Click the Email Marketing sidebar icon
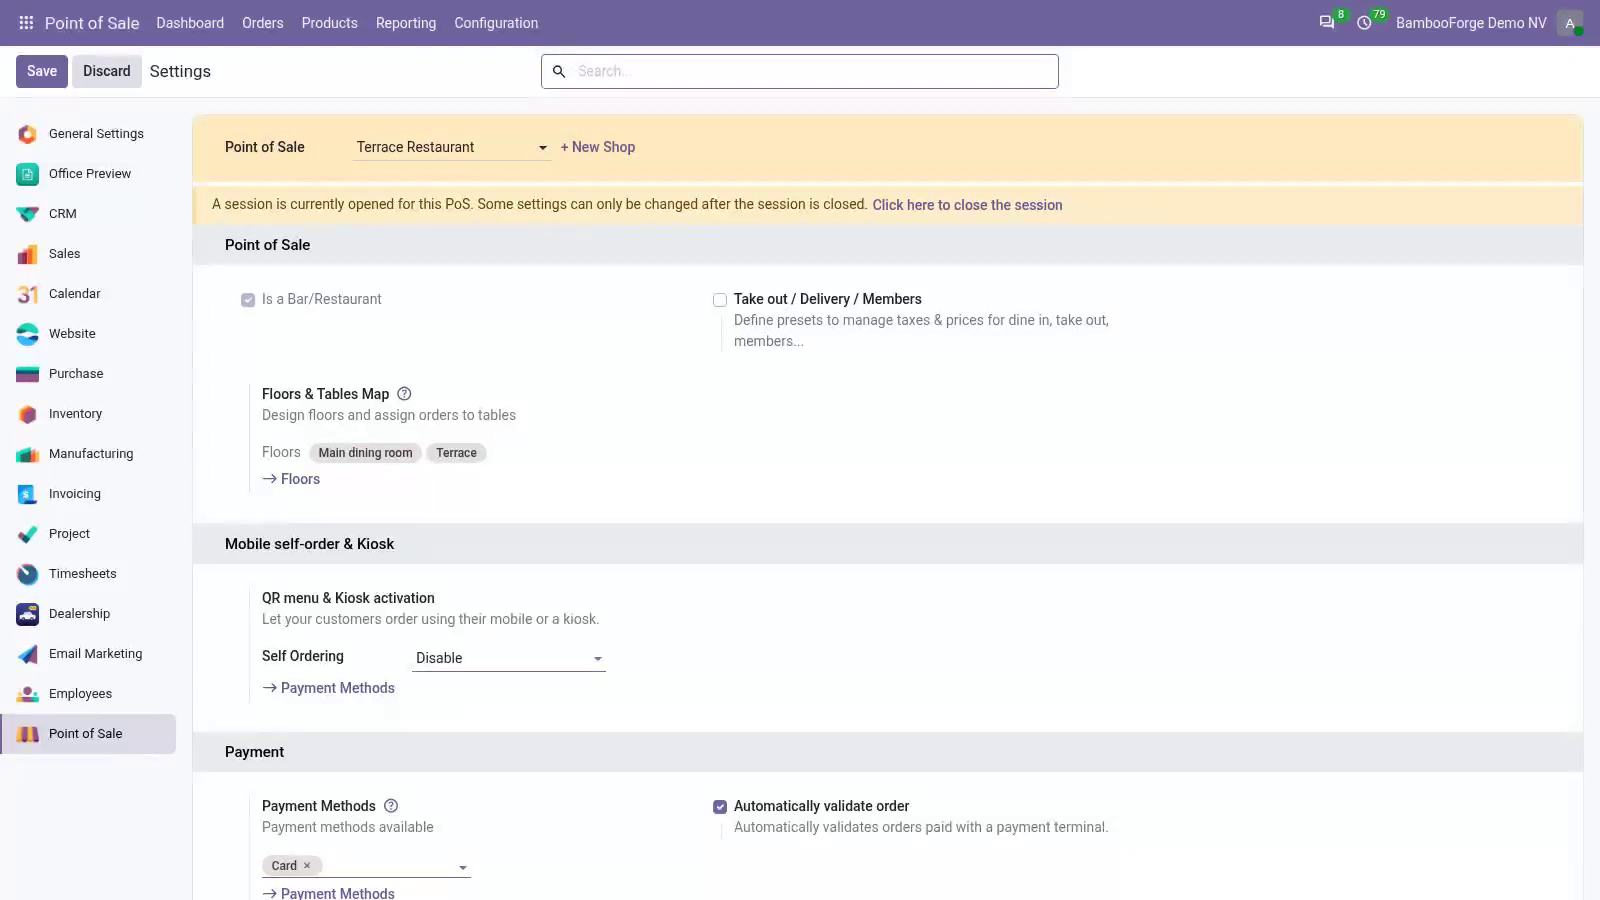The width and height of the screenshot is (1600, 900). 28,654
